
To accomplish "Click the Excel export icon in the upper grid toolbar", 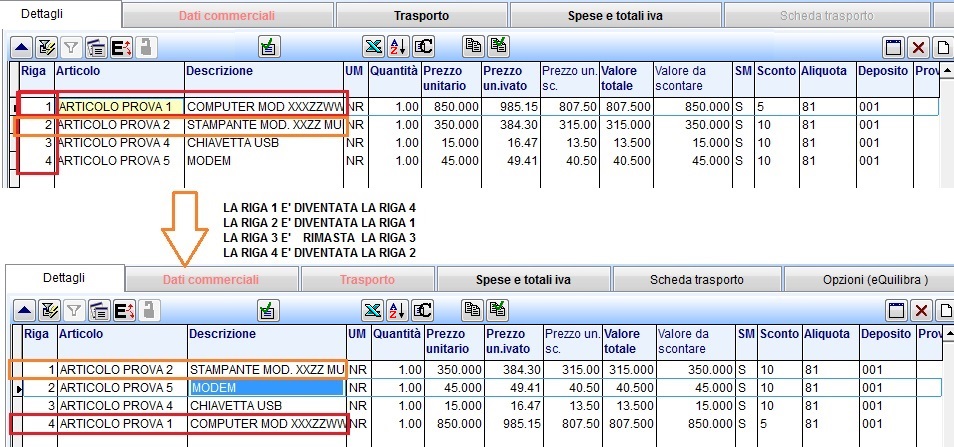I will tap(371, 46).
